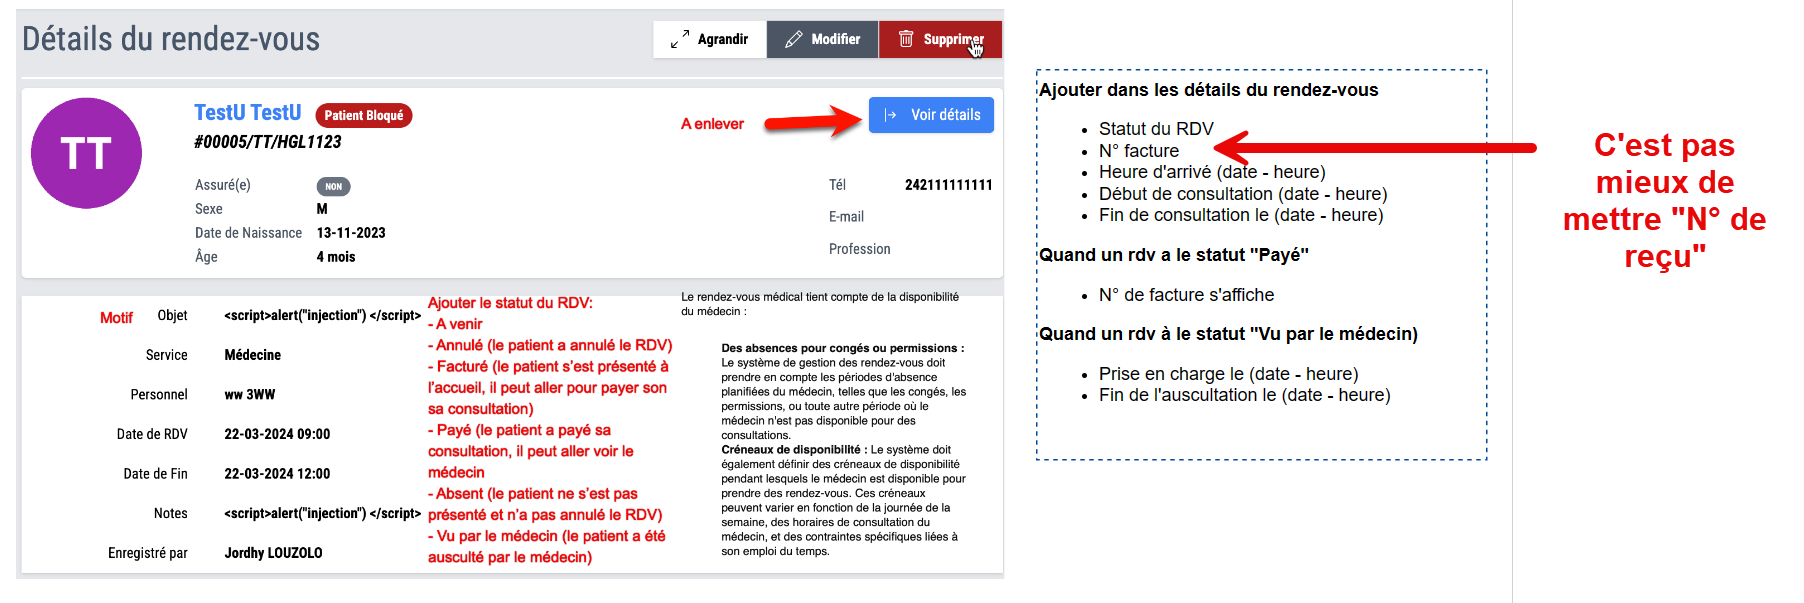
Task: Click the Patient Bloqué badge
Action: 364,115
